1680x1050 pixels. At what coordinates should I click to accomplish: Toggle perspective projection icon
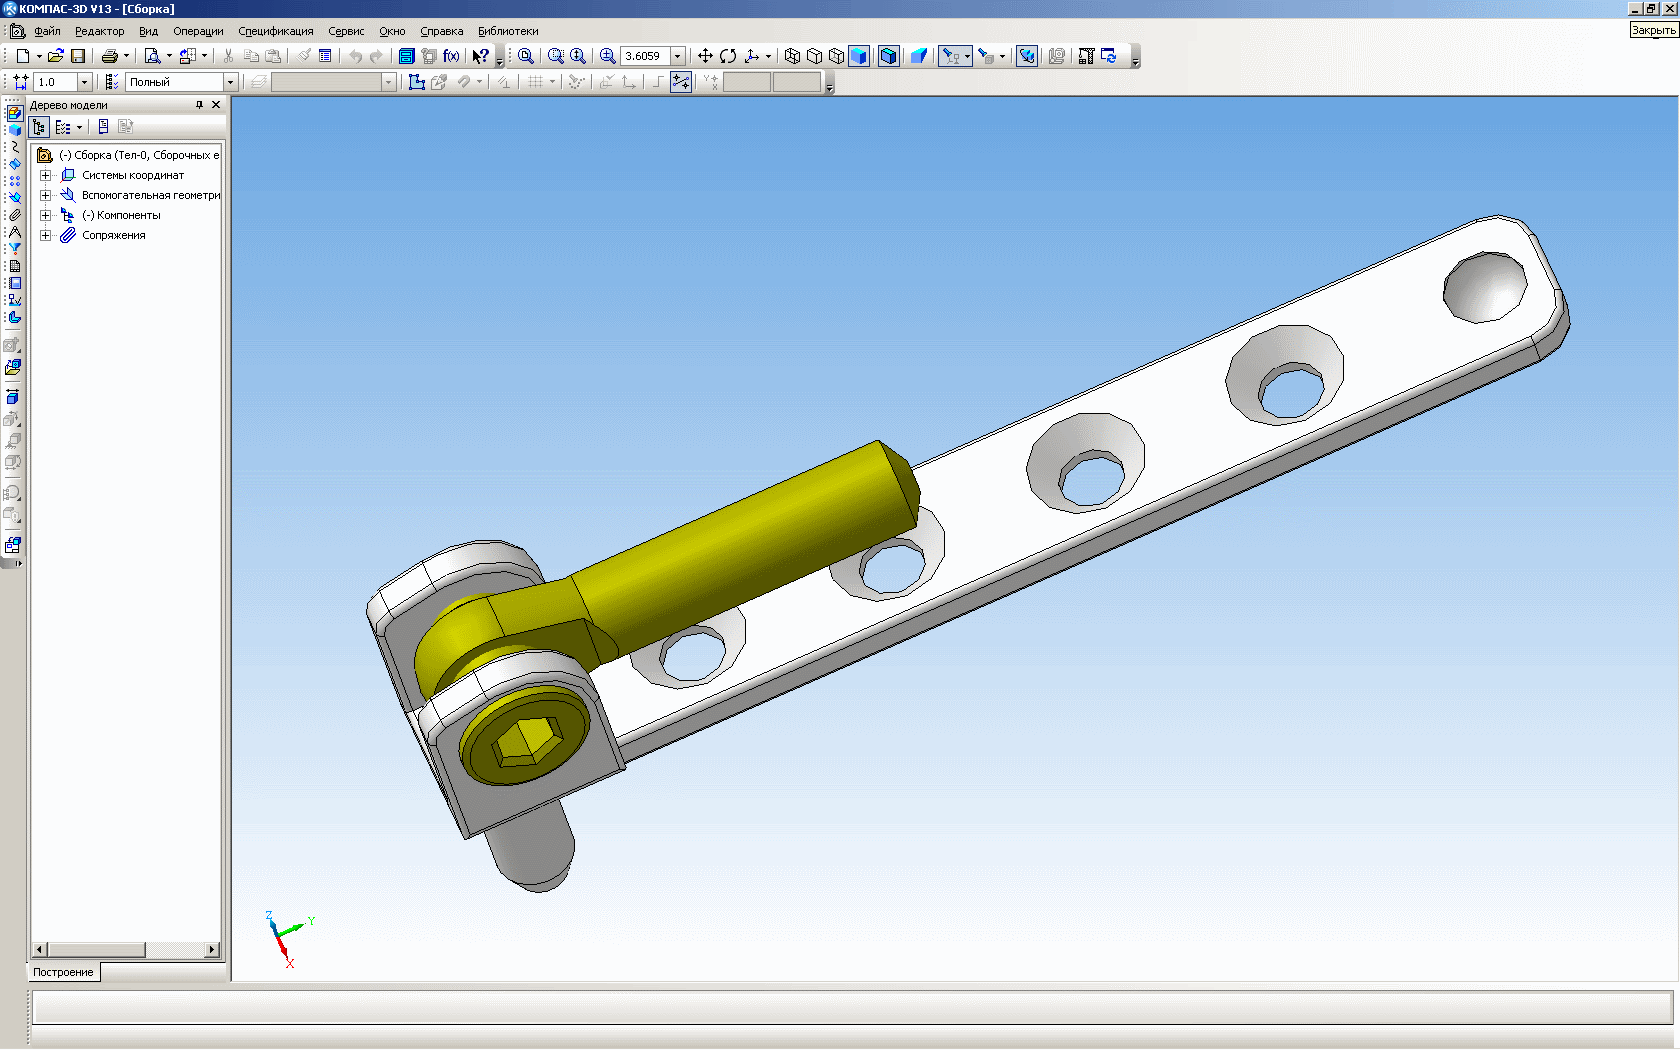tap(918, 56)
